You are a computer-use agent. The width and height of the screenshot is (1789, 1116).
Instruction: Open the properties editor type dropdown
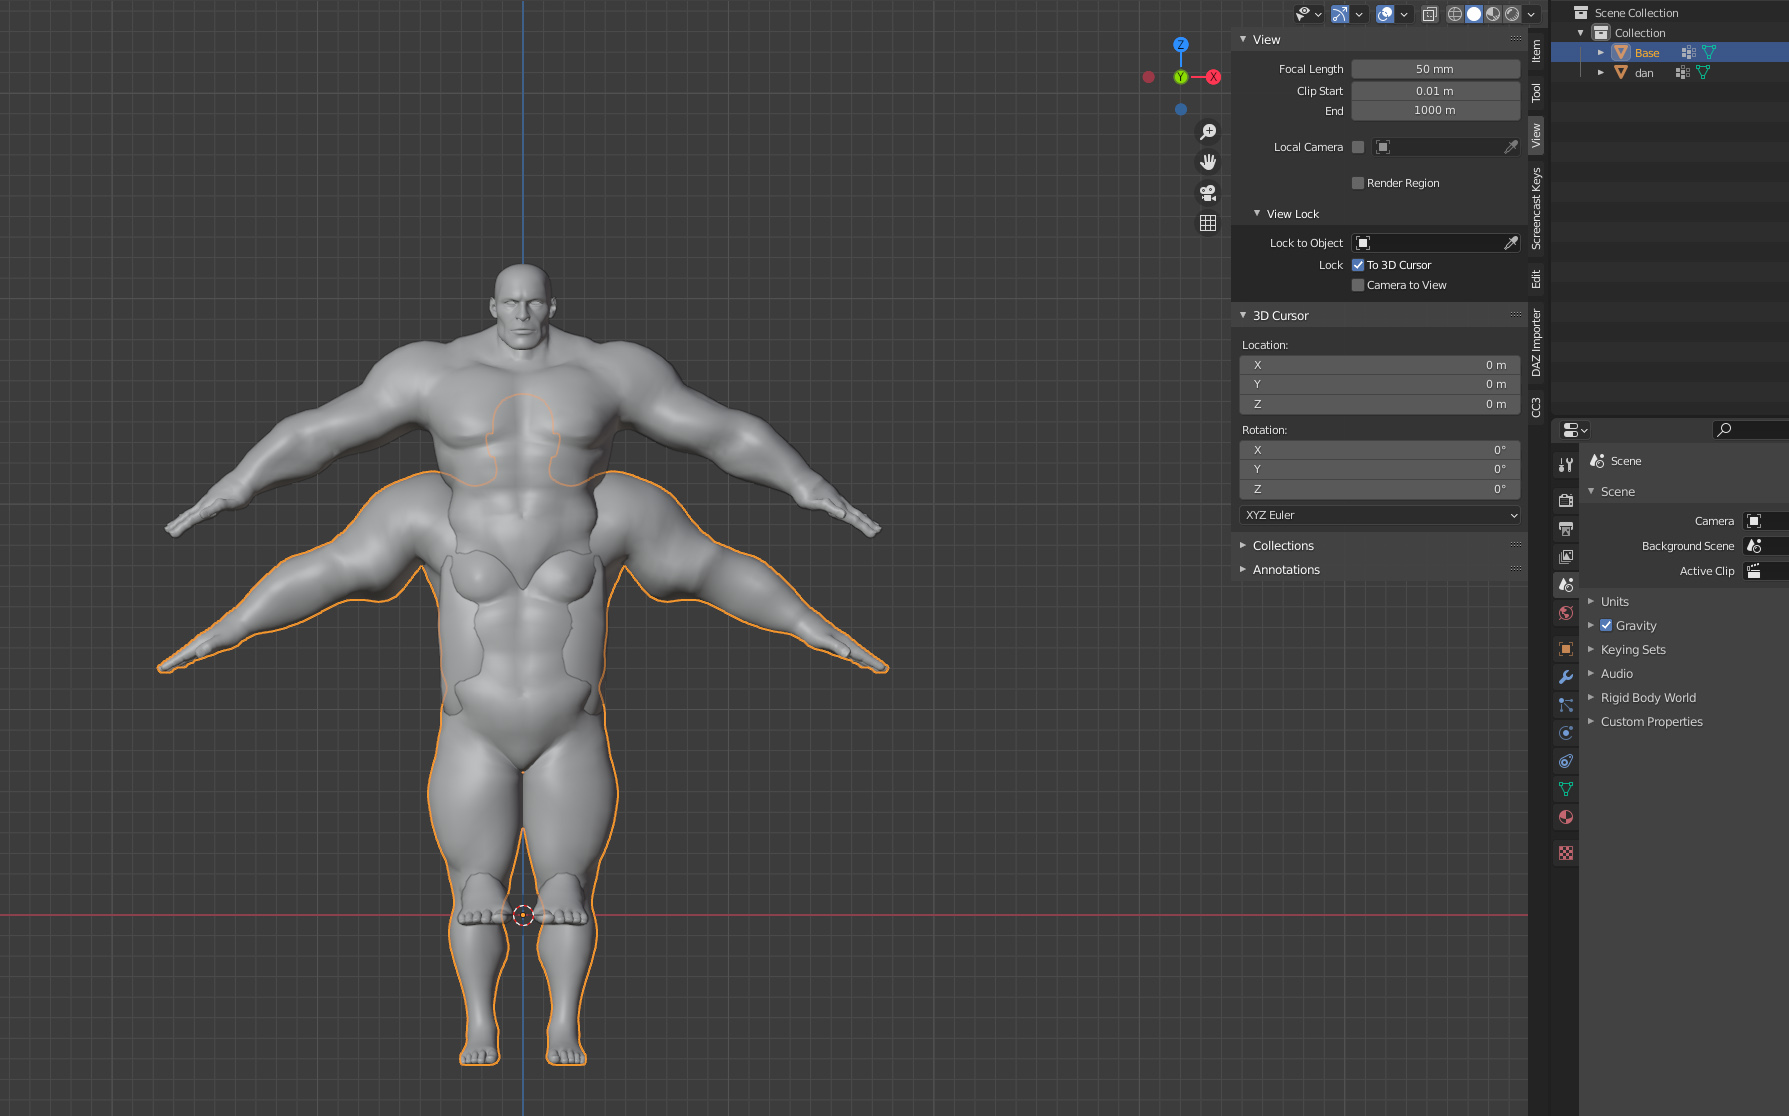1576,430
